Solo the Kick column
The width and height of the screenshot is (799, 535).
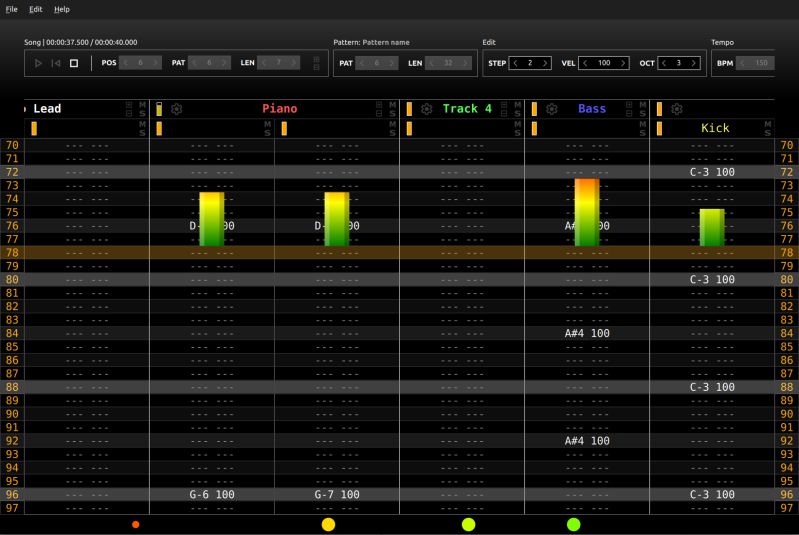coord(768,132)
